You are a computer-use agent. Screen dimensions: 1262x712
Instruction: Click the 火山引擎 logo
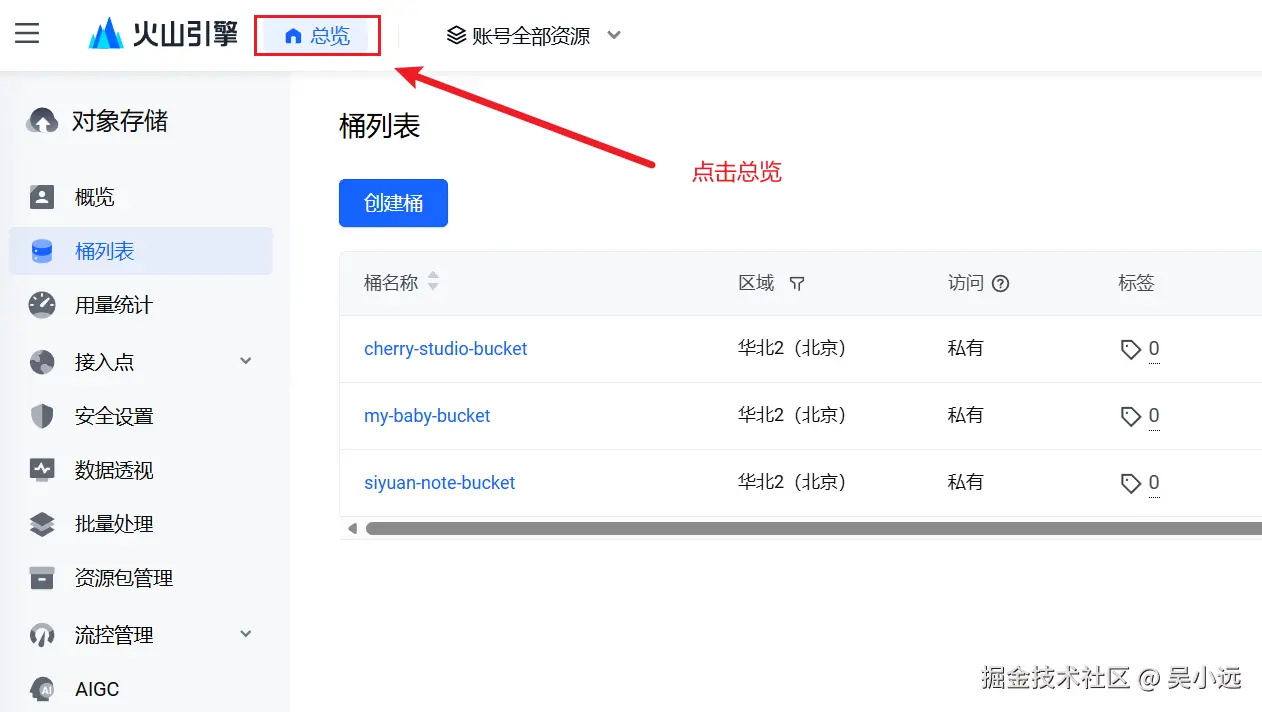163,33
